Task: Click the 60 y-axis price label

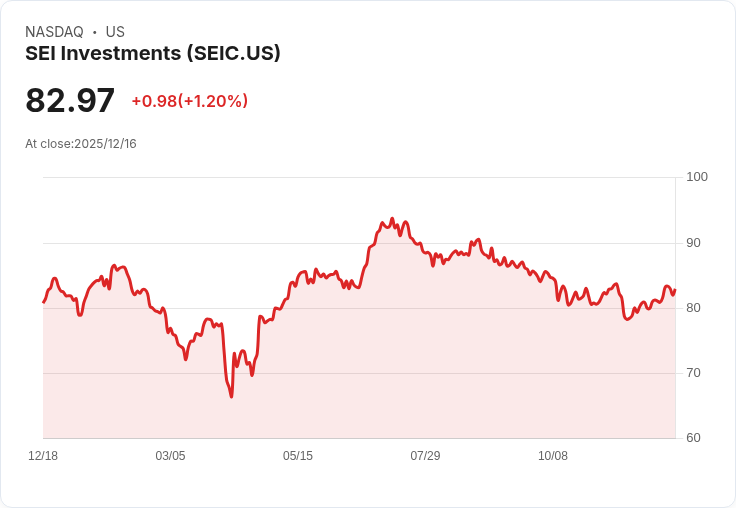Action: click(x=694, y=438)
